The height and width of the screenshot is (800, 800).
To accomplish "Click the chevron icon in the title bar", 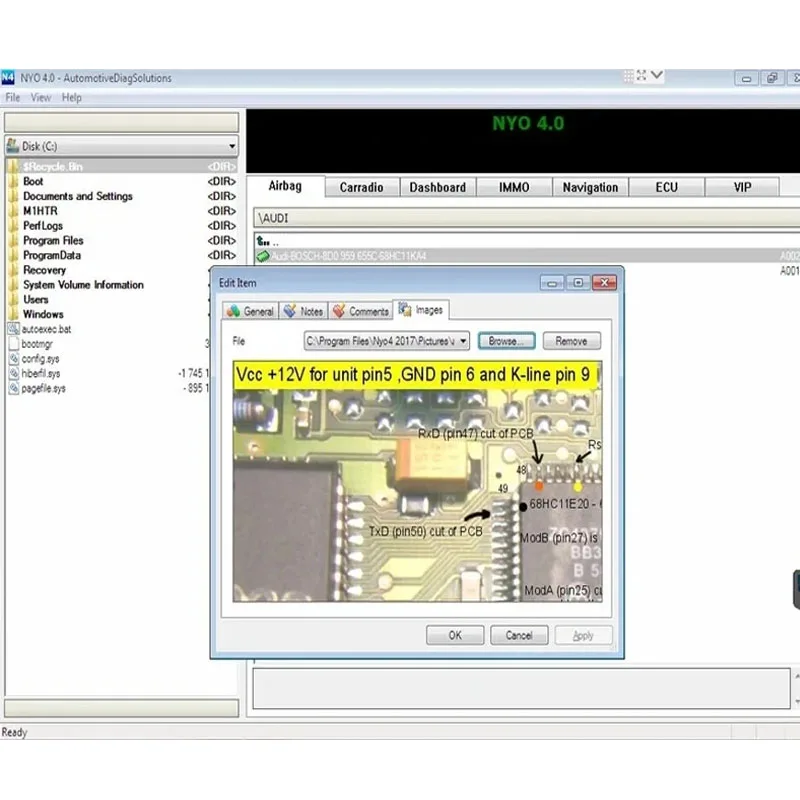I will (657, 76).
